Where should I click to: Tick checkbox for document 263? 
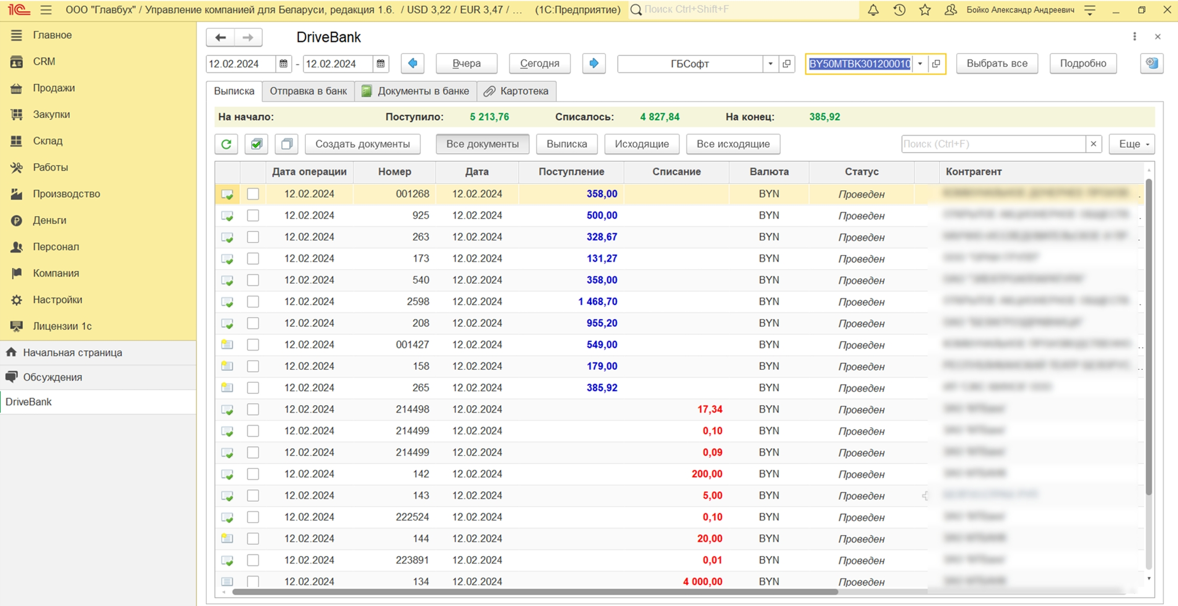coord(253,237)
